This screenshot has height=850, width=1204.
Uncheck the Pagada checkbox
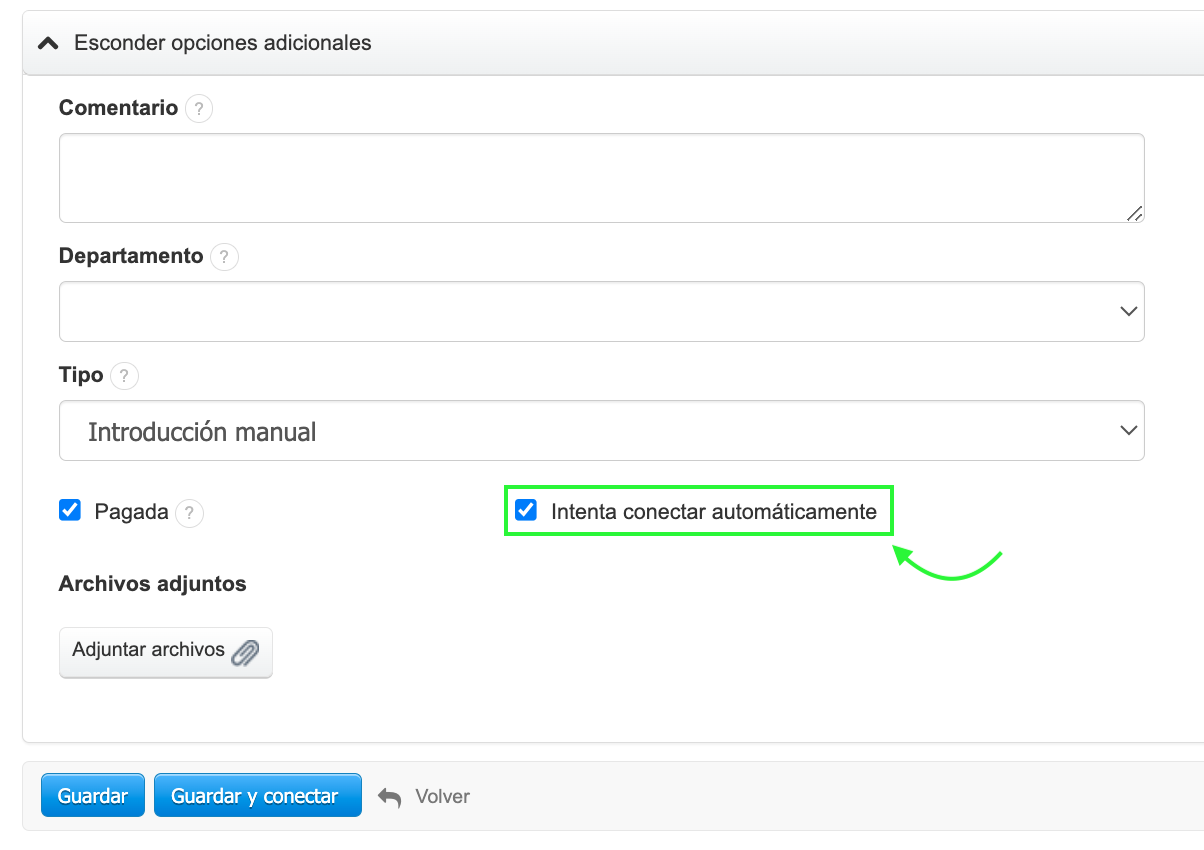click(70, 511)
